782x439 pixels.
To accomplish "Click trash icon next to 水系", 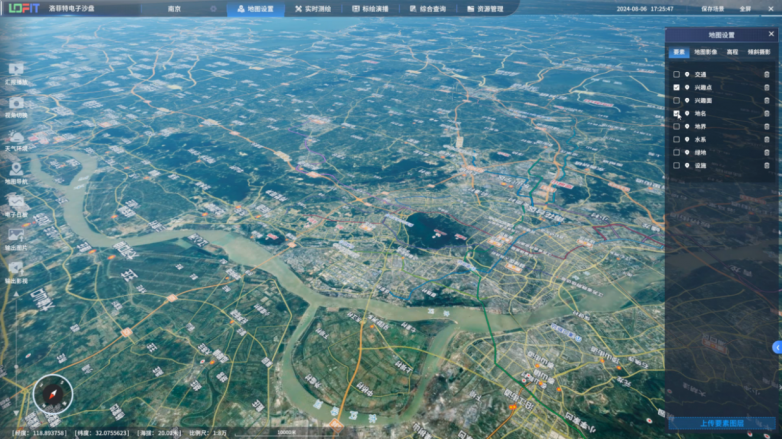I will [767, 139].
